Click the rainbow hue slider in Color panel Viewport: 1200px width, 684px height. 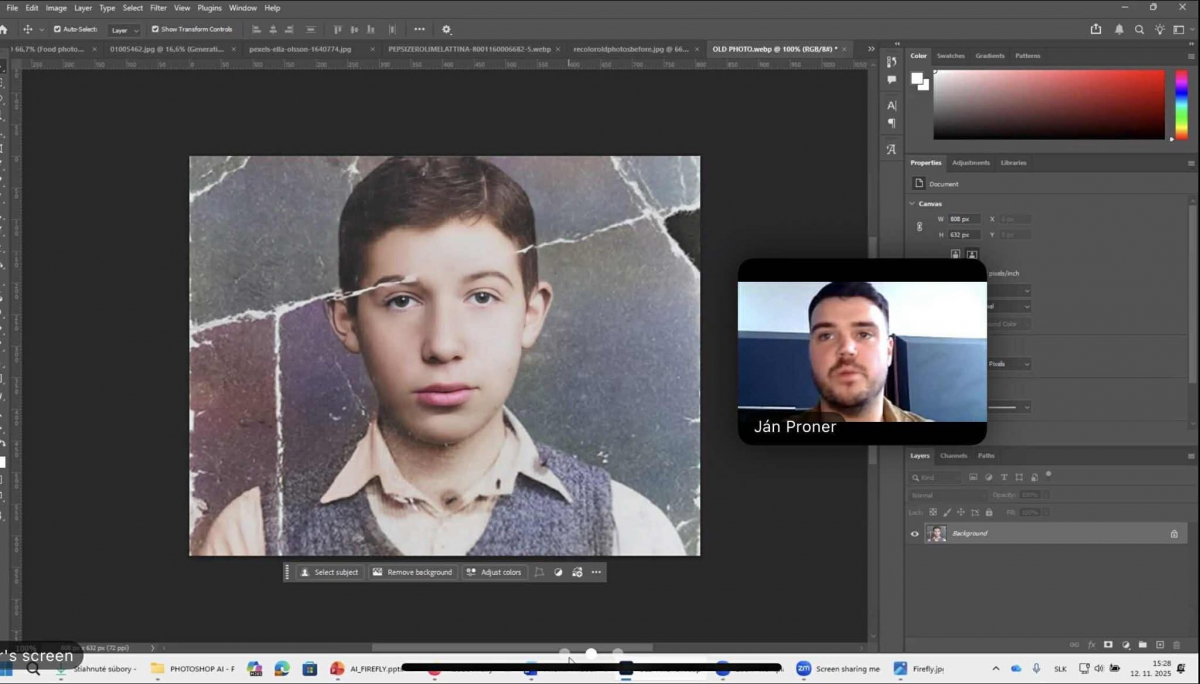pos(1181,104)
